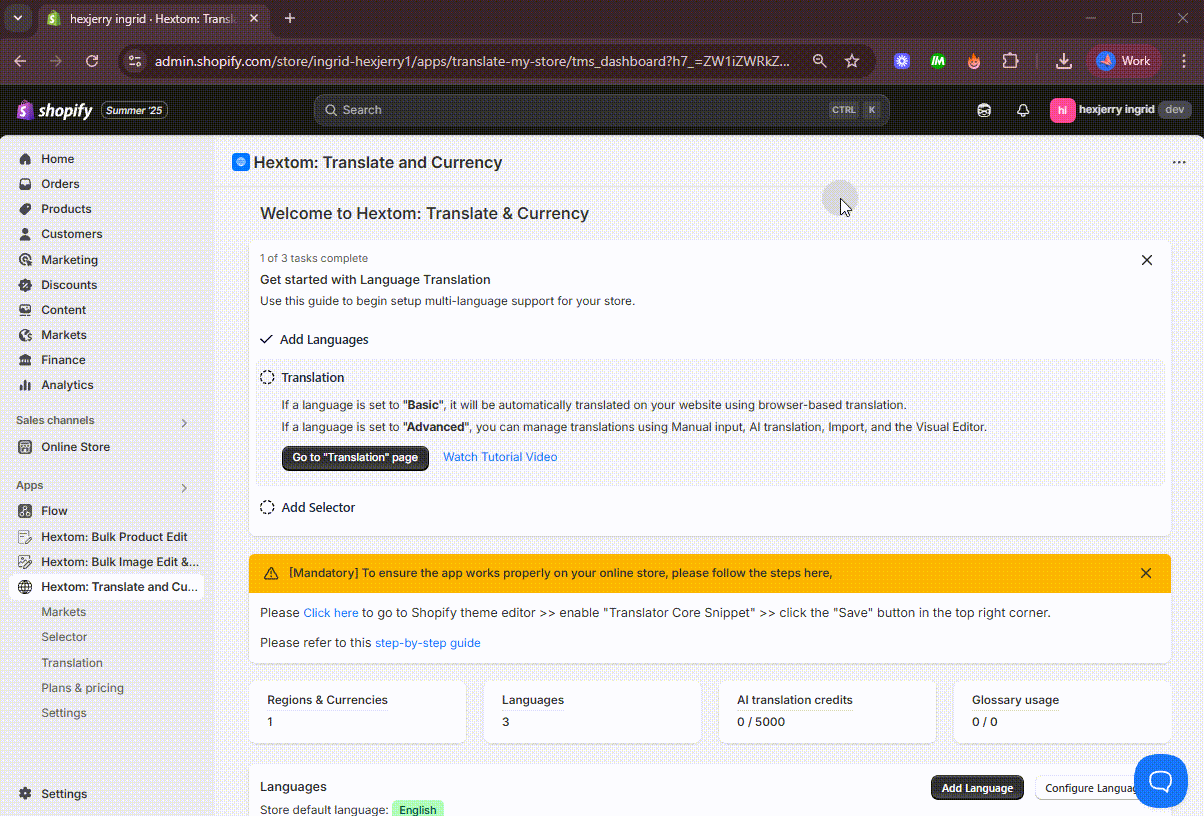Open a new browser tab
Screen dimensions: 1204x816
(x=290, y=18)
